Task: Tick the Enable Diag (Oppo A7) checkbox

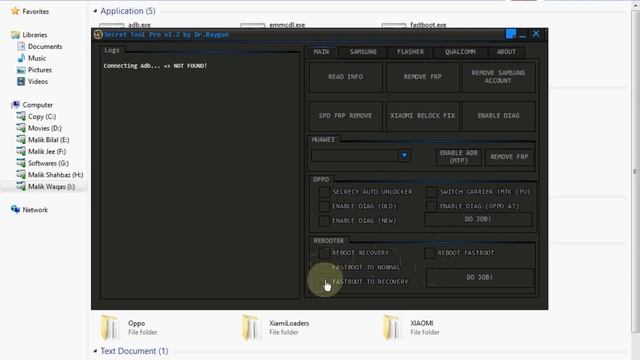Action: [x=431, y=206]
